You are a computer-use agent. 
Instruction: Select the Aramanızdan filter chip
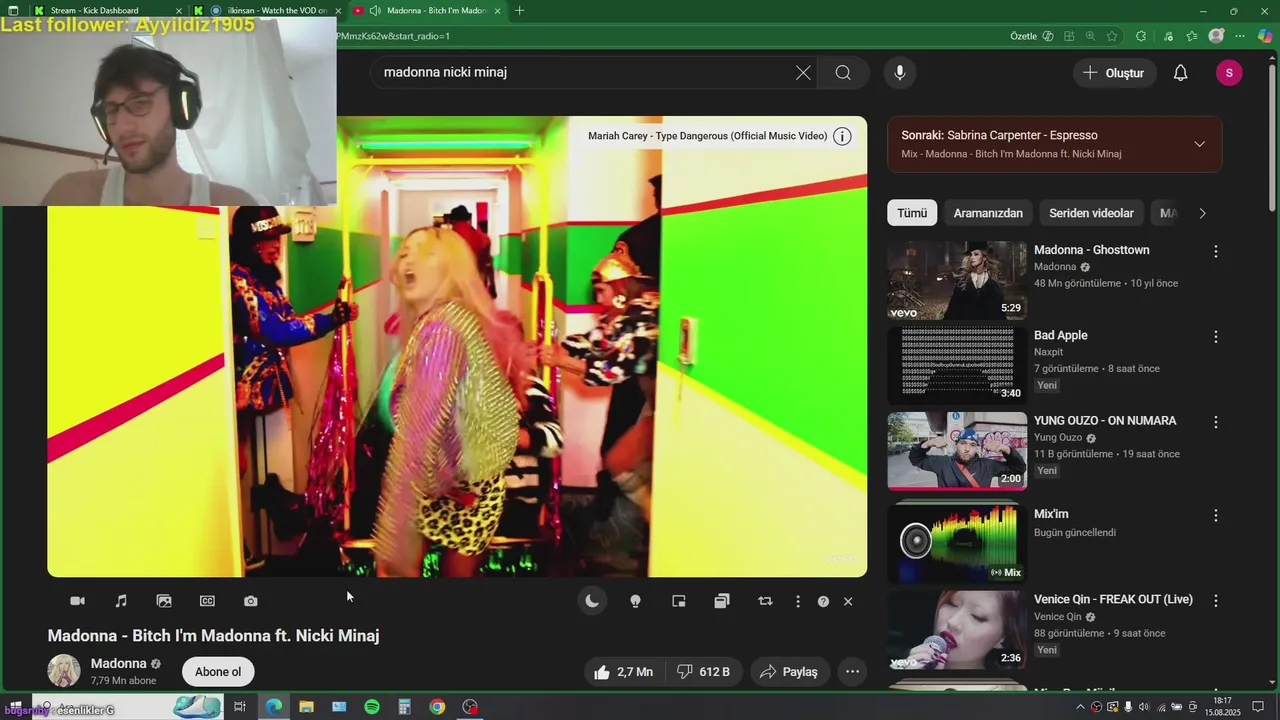tap(988, 213)
